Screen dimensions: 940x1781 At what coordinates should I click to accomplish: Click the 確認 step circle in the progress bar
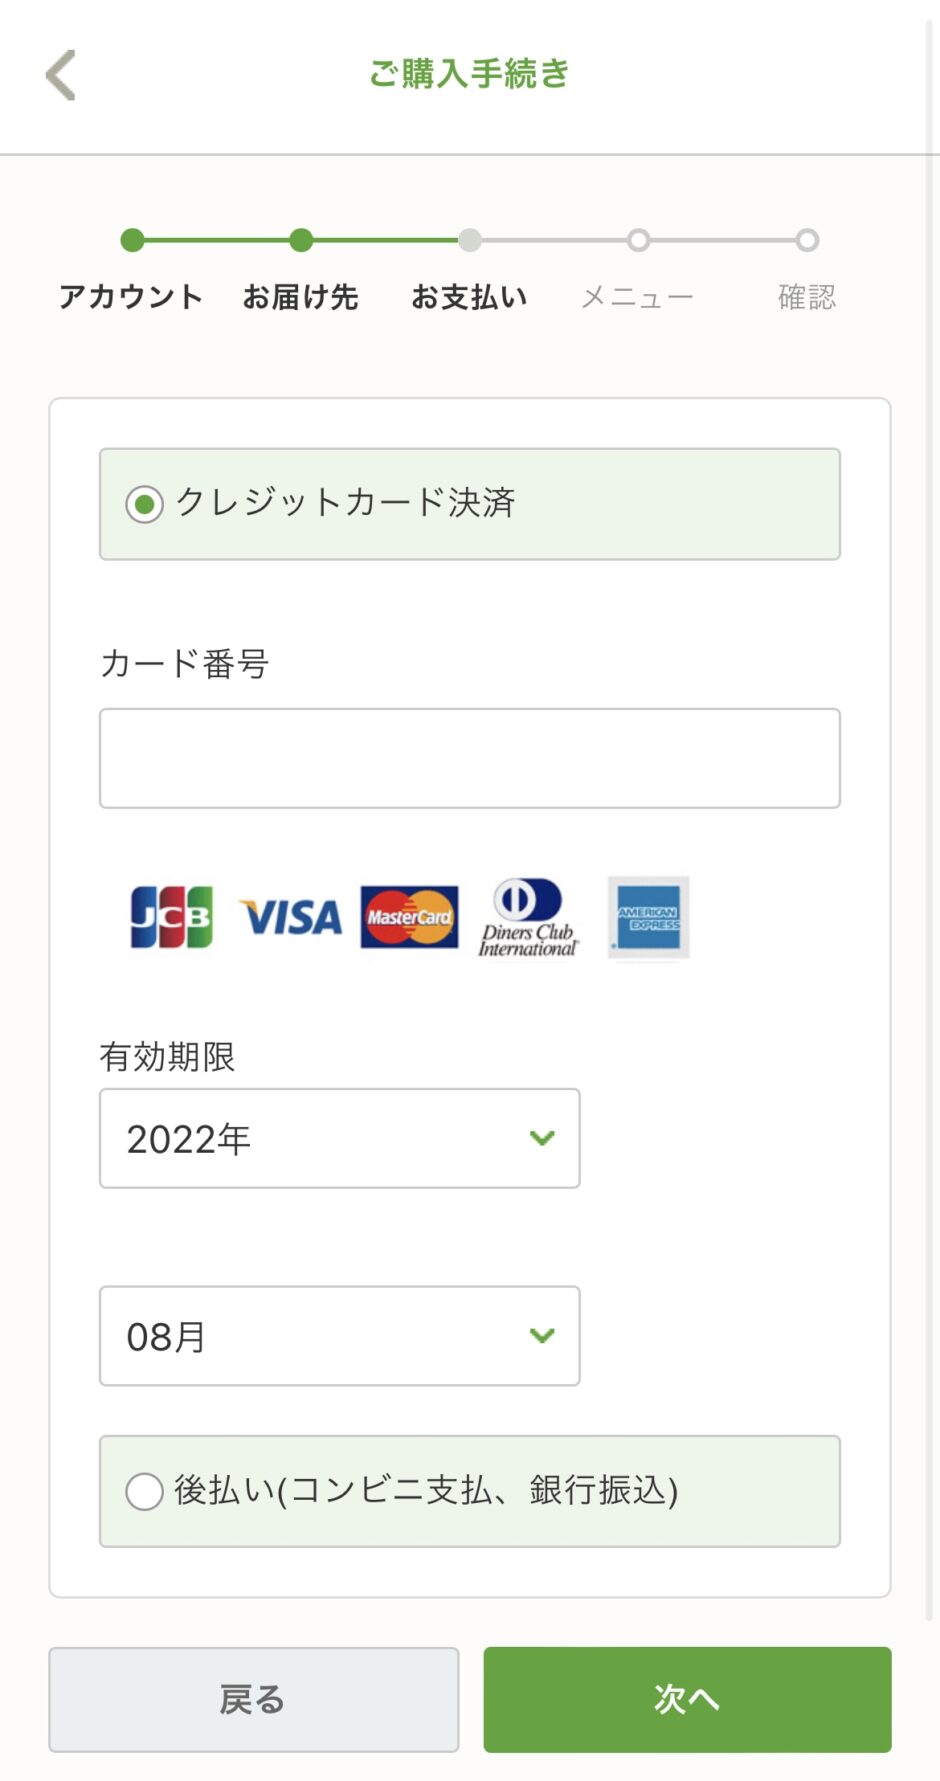[808, 240]
